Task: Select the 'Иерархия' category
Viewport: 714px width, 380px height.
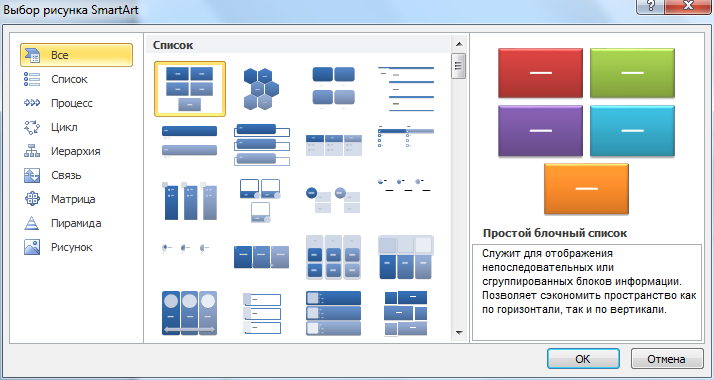Action: (75, 152)
